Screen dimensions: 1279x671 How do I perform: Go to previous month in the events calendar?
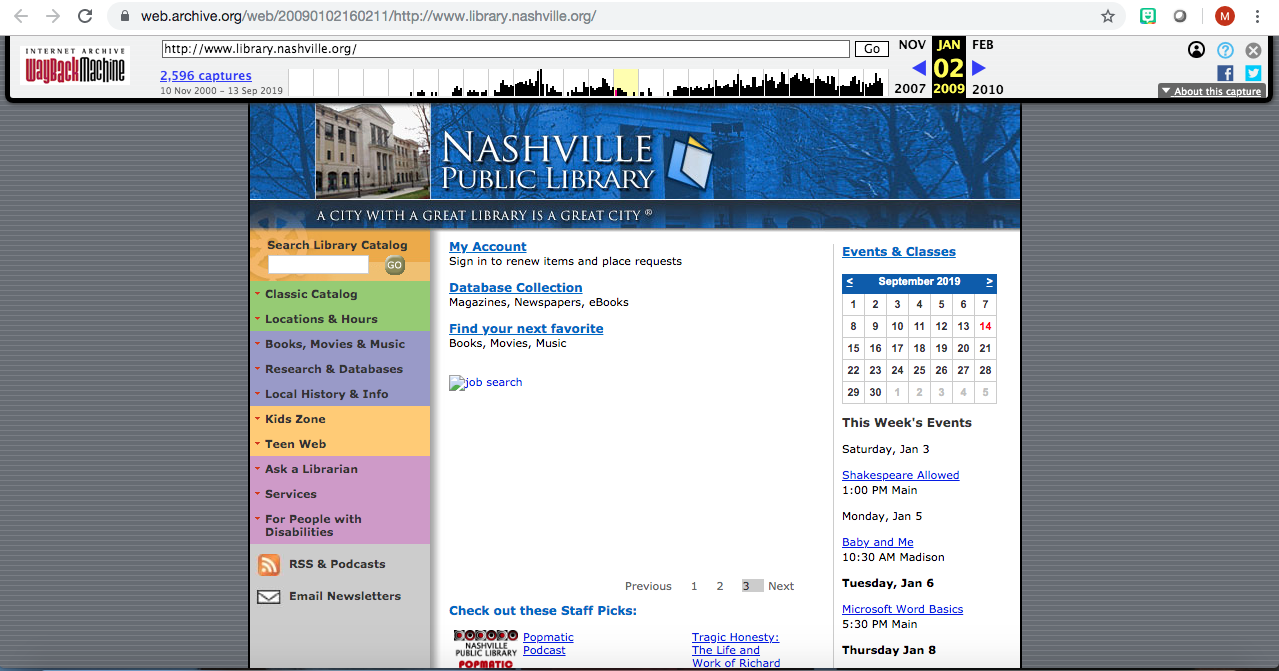click(x=850, y=282)
